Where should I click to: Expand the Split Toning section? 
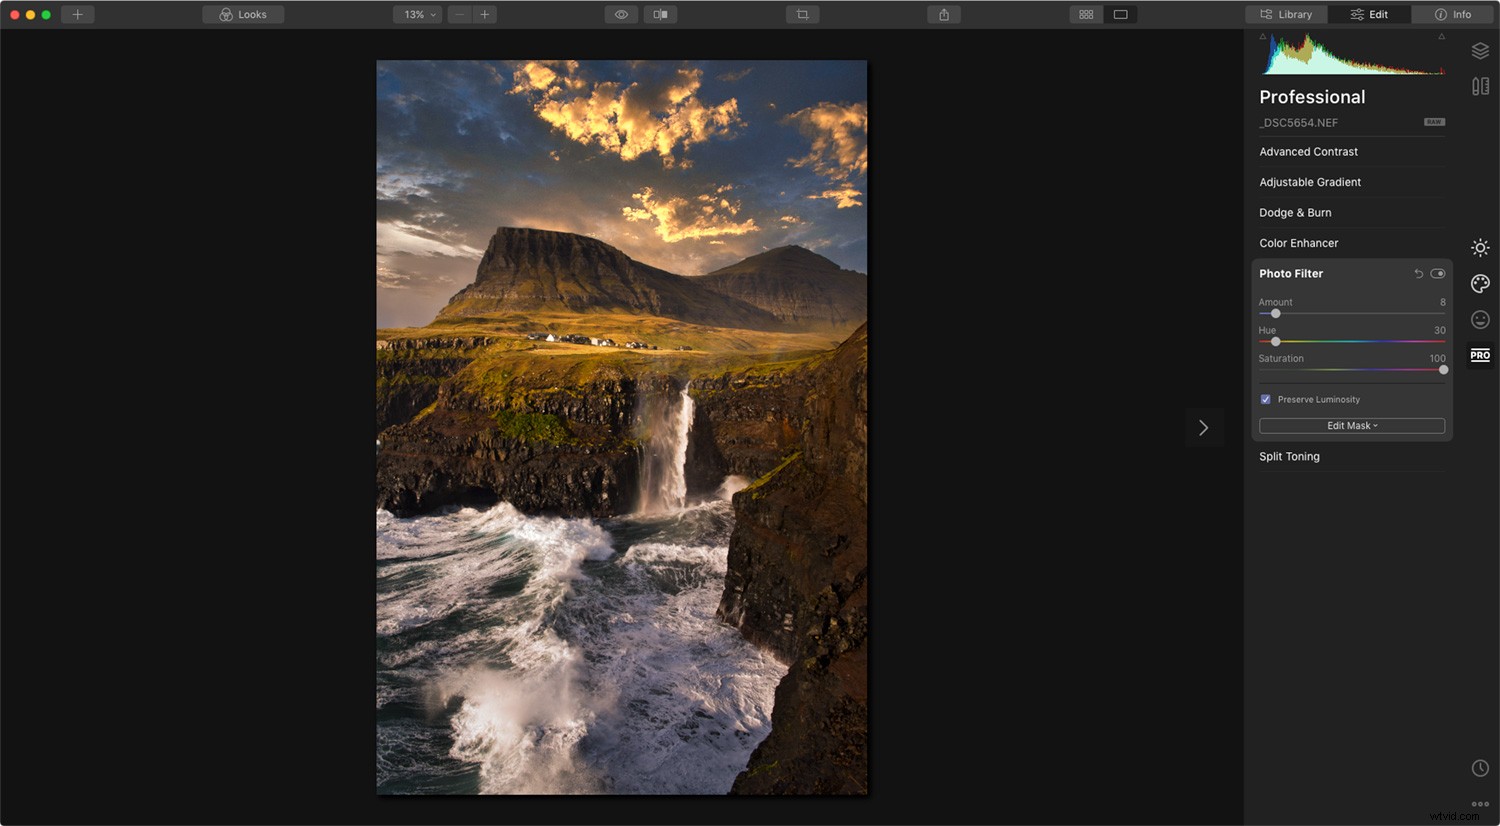(x=1289, y=456)
